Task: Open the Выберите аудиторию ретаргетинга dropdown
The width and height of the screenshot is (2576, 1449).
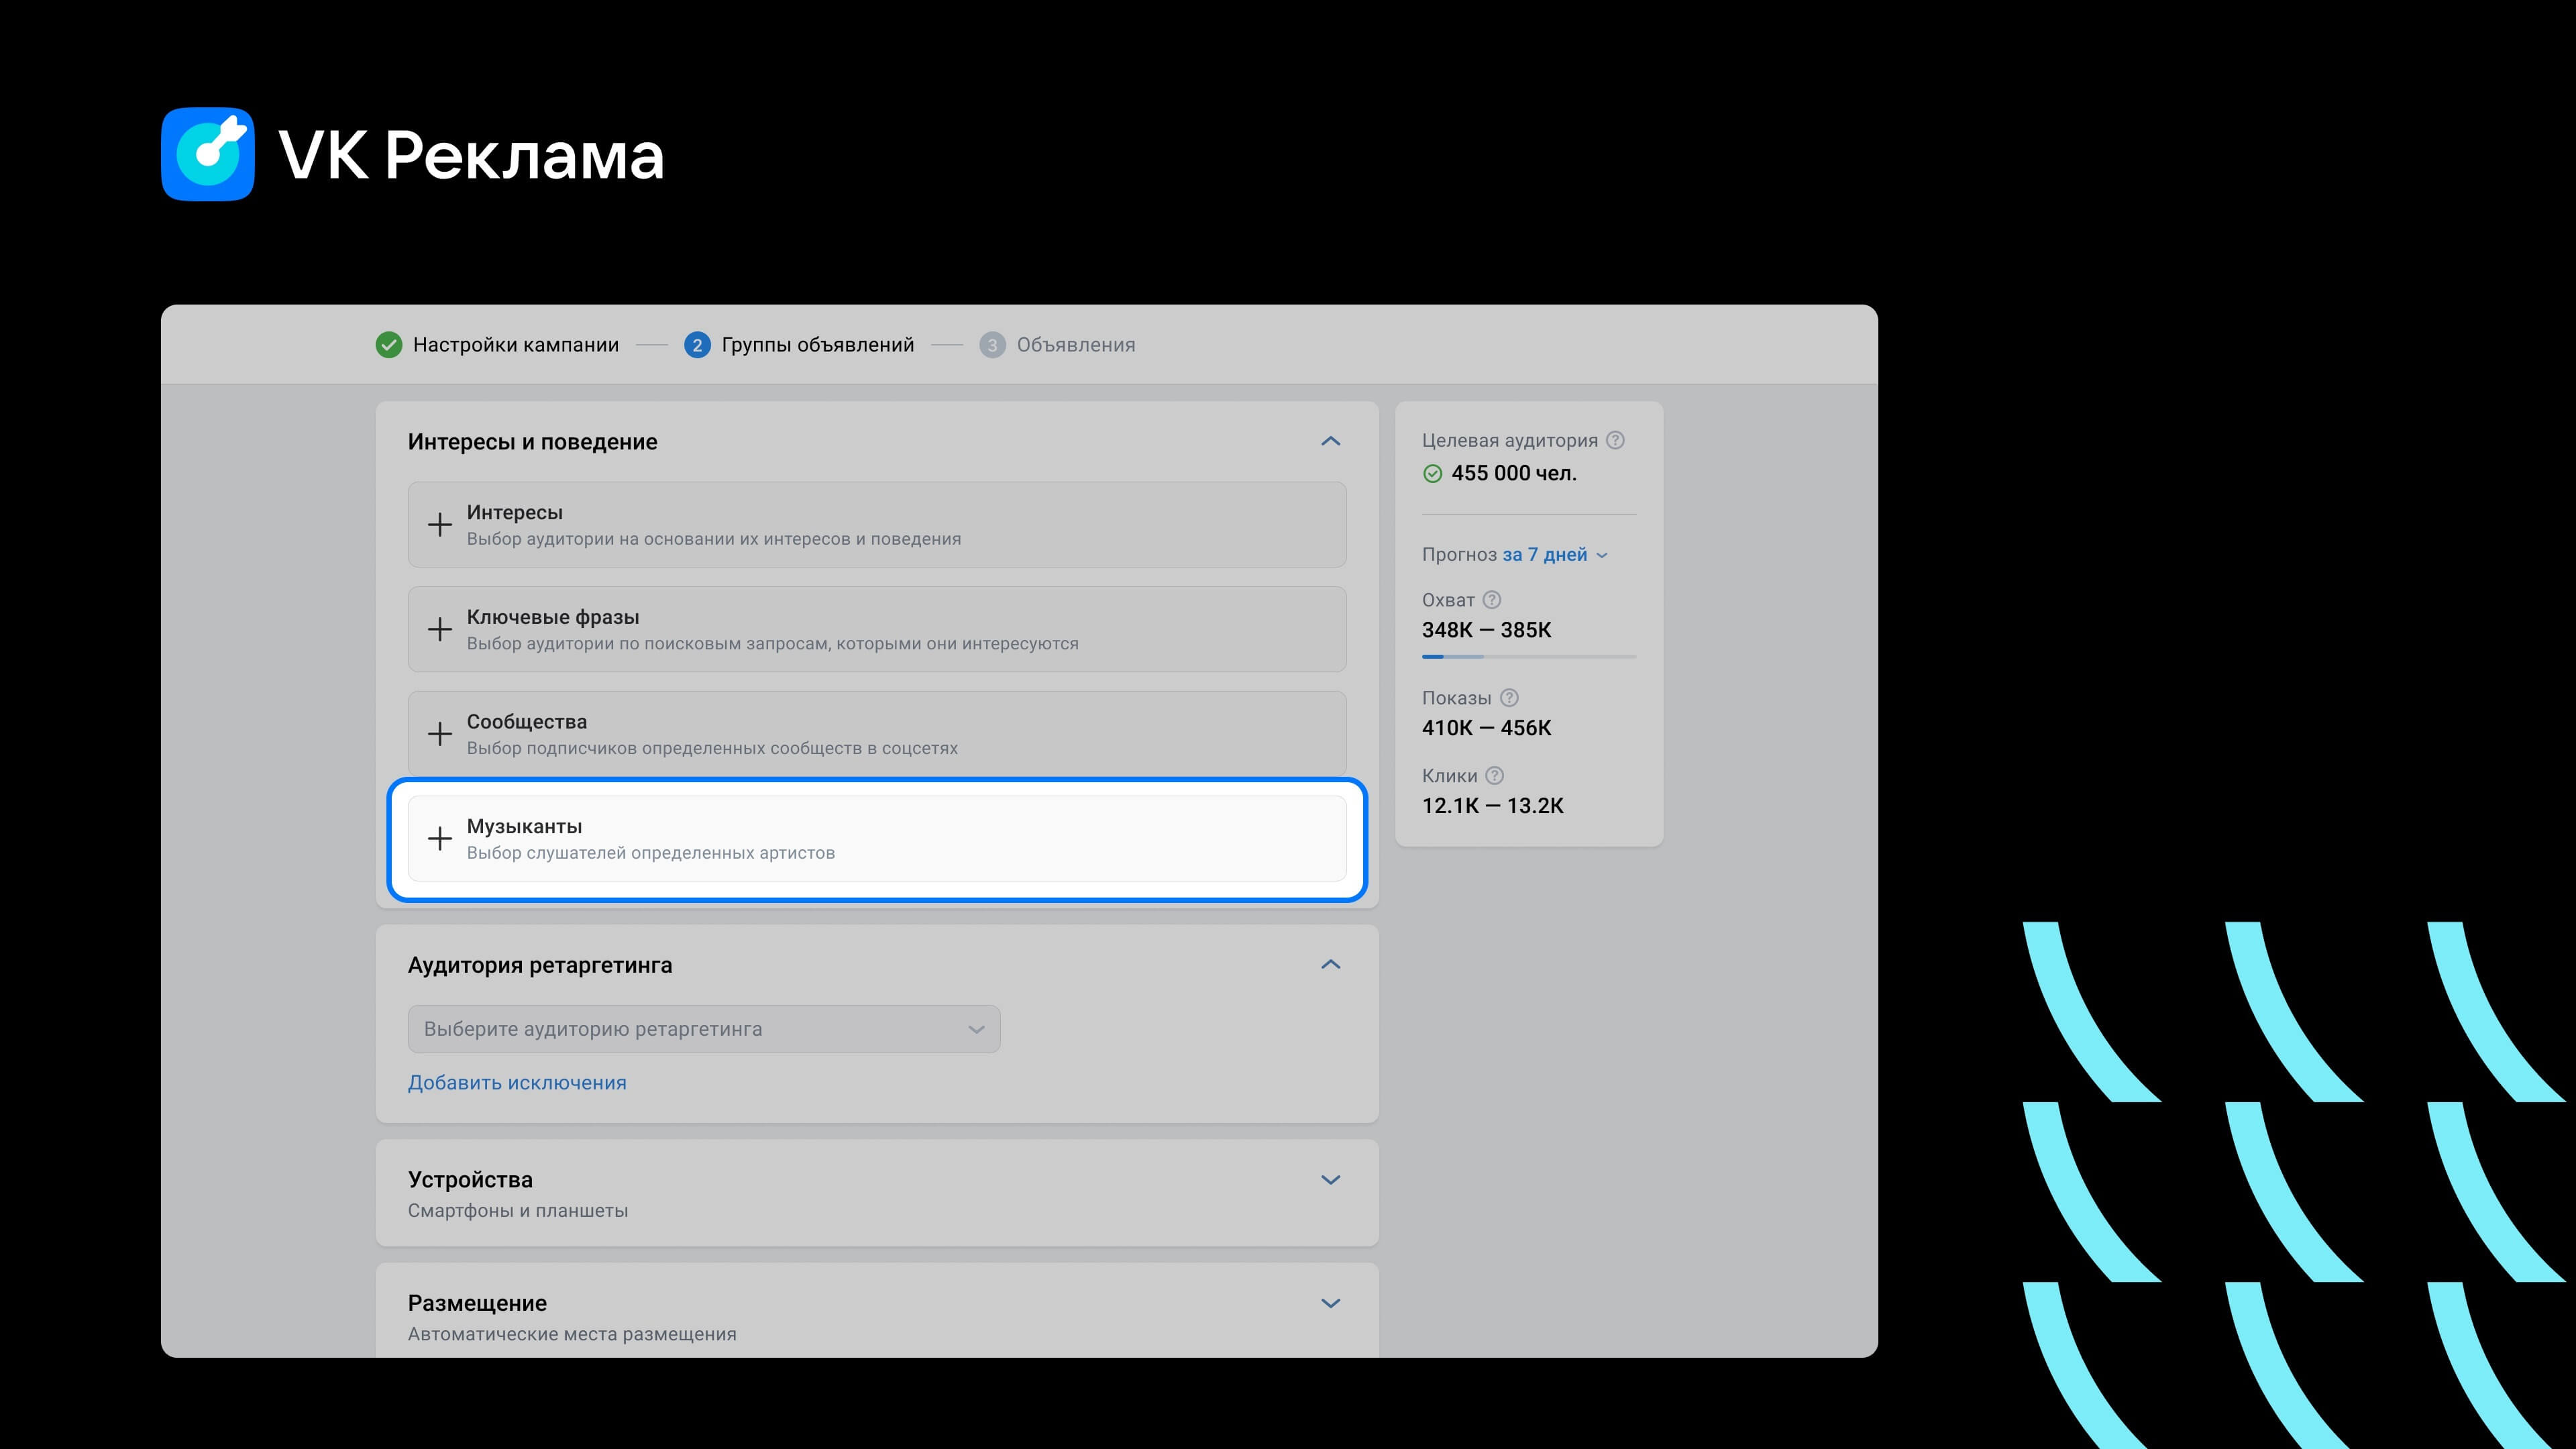Action: coord(703,1029)
